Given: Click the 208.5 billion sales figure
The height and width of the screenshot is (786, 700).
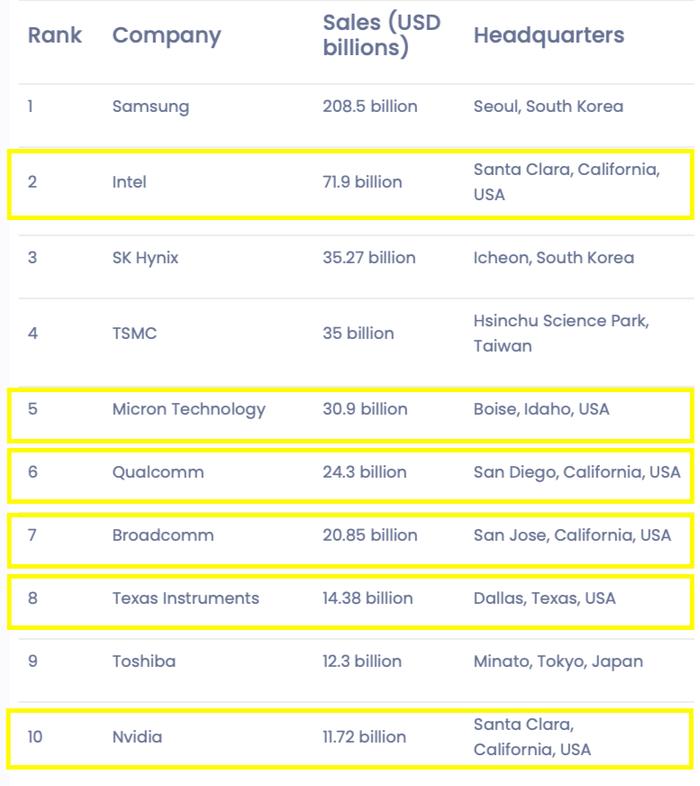Looking at the screenshot, I should 370,106.
